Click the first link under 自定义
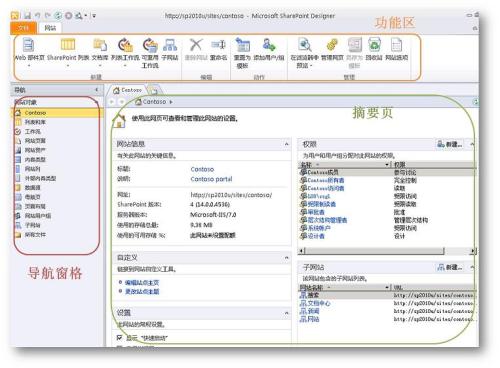Viewport: 500px width, 368px height. (142, 283)
